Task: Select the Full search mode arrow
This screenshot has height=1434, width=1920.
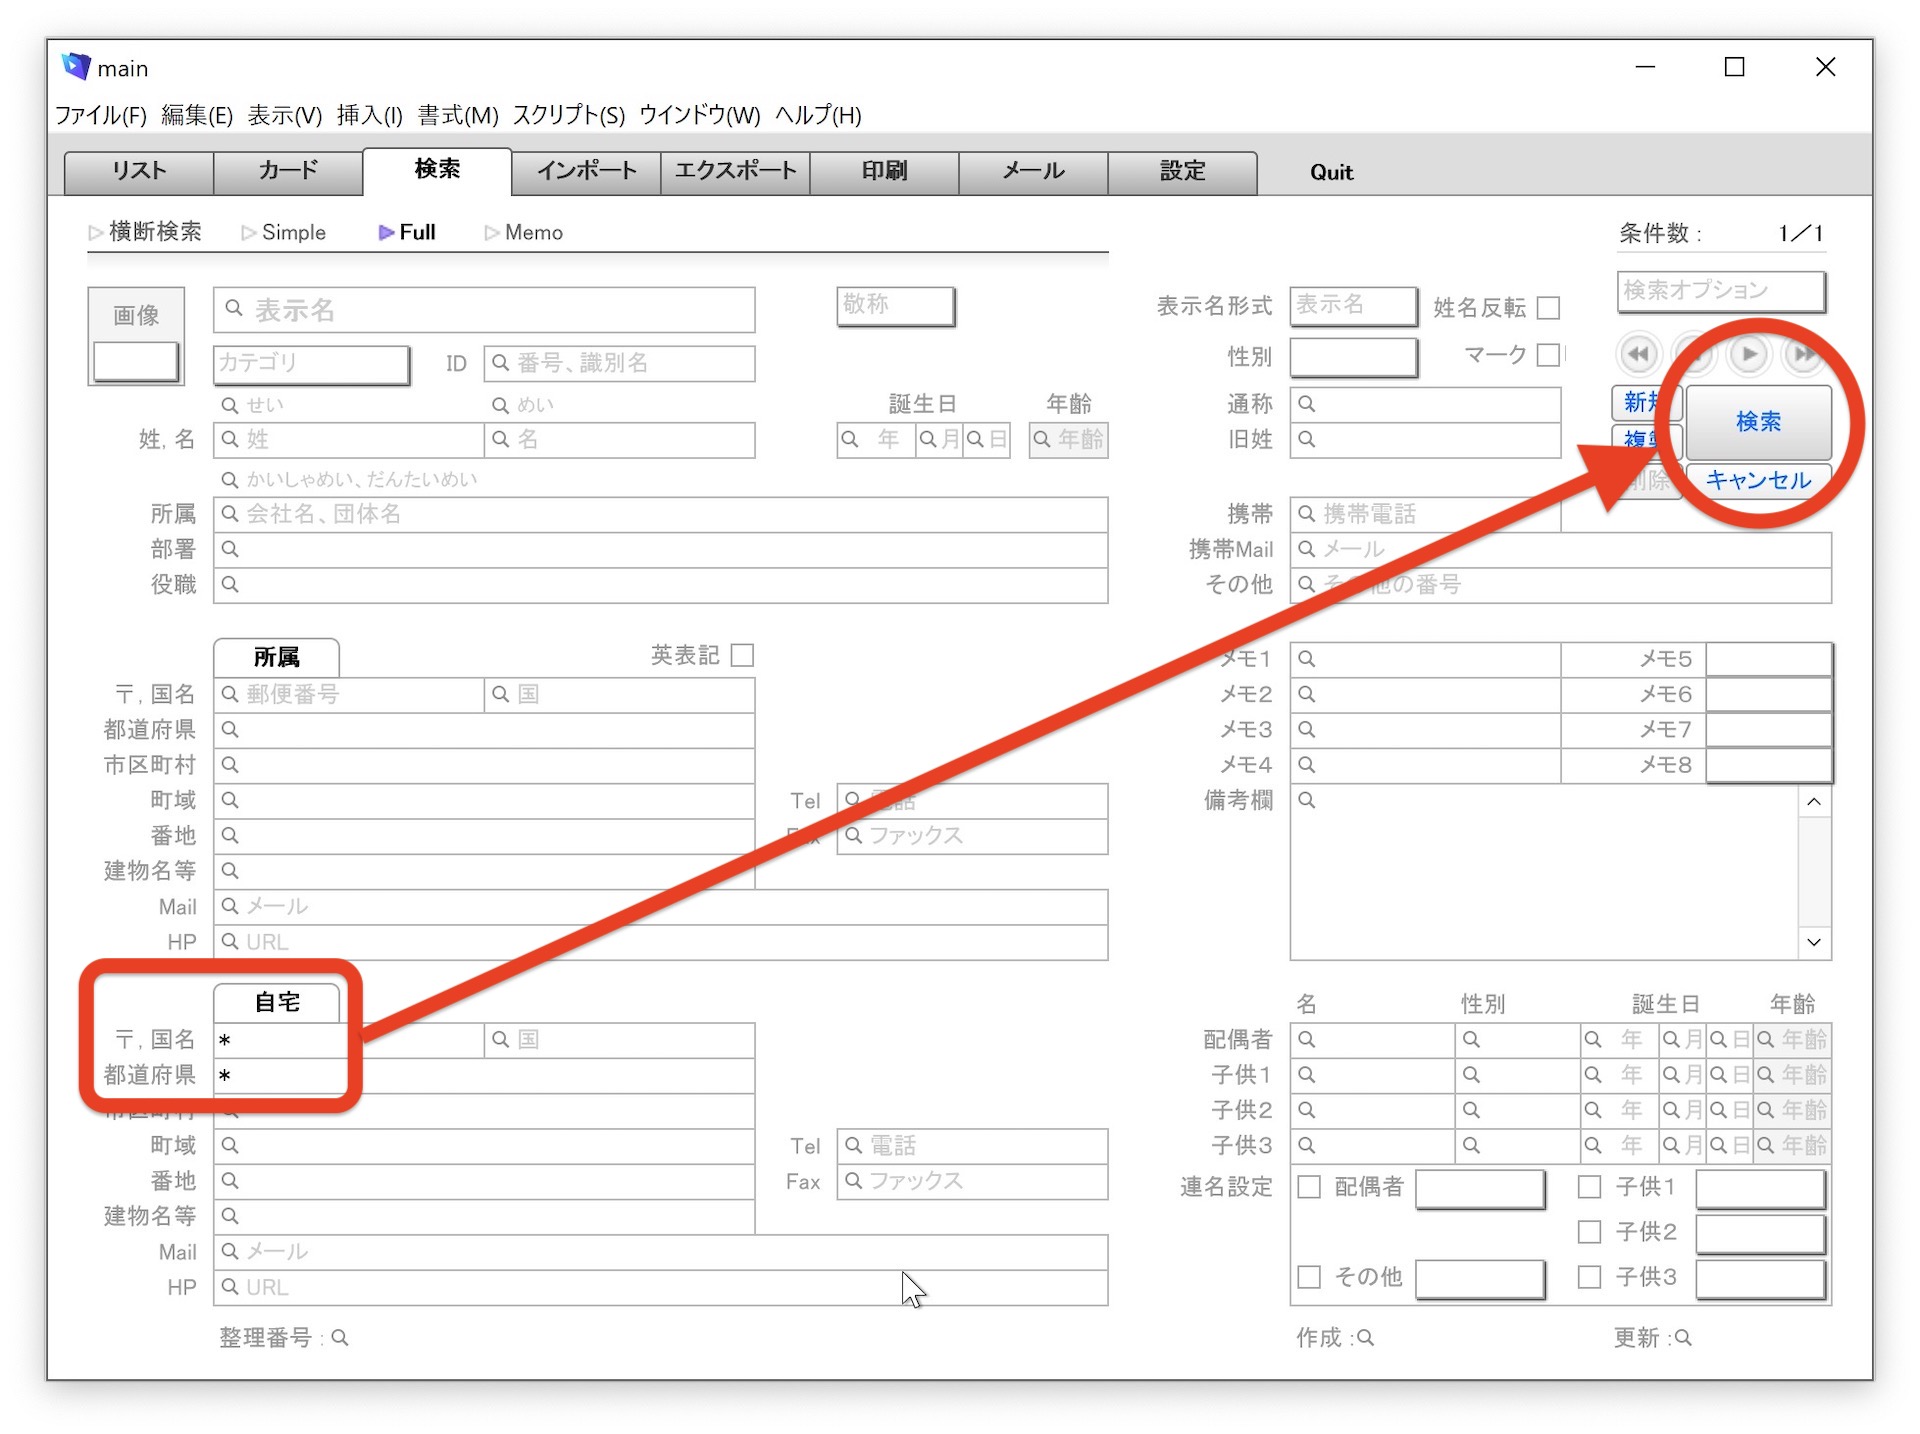Action: tap(386, 232)
